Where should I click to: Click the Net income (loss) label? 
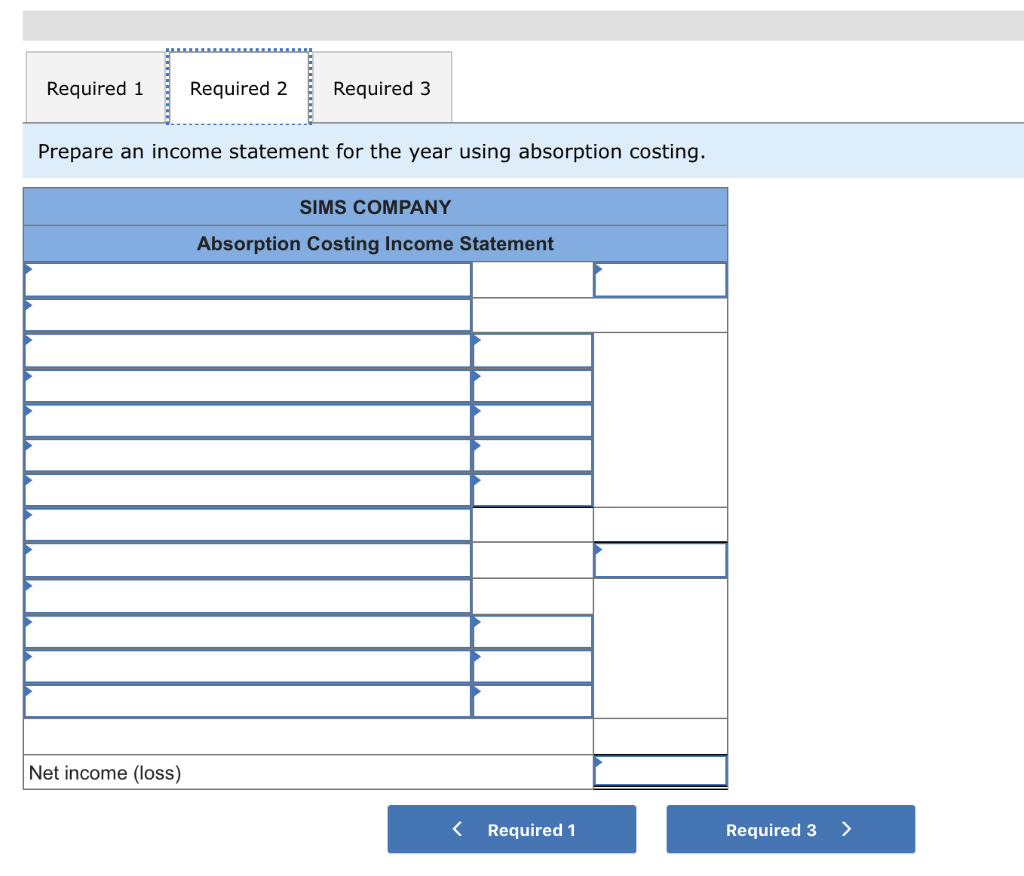tap(105, 773)
